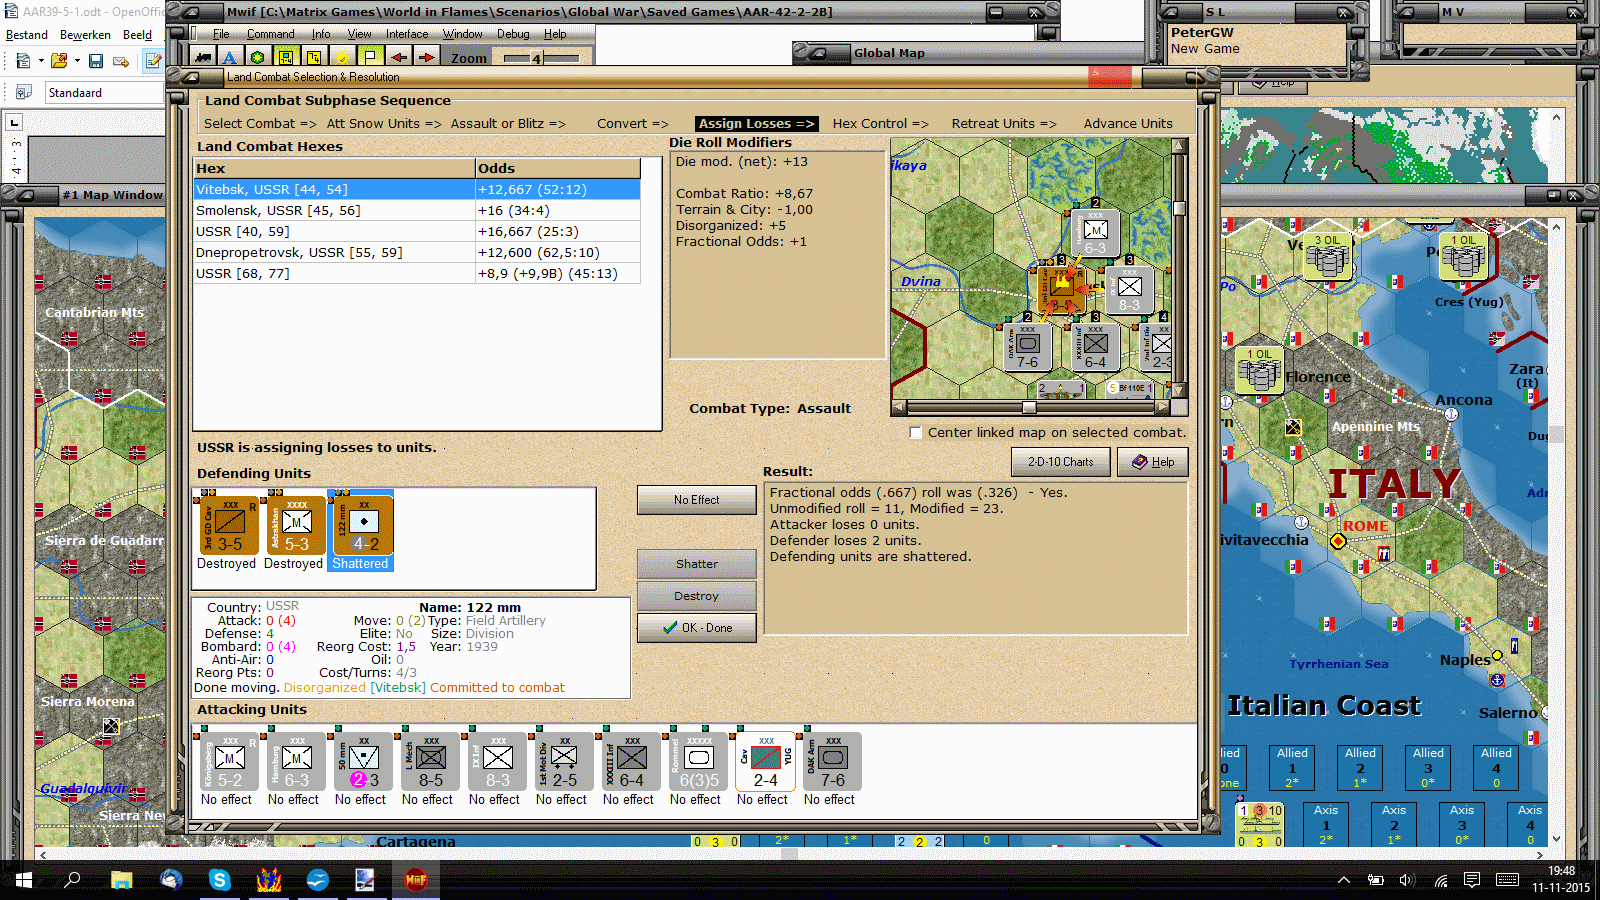This screenshot has width=1600, height=900.
Task: Adjust the Zoom slider in toolbar
Action: pyautogui.click(x=540, y=58)
